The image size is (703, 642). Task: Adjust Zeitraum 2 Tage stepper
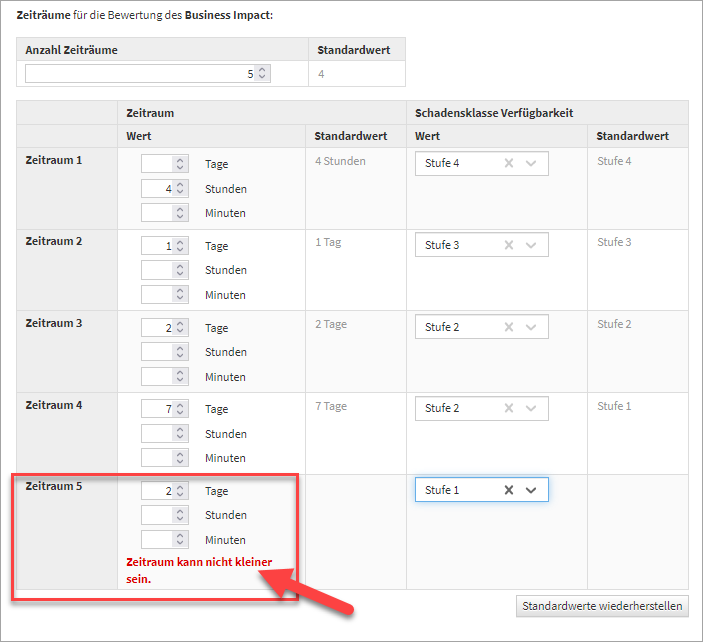(x=180, y=246)
